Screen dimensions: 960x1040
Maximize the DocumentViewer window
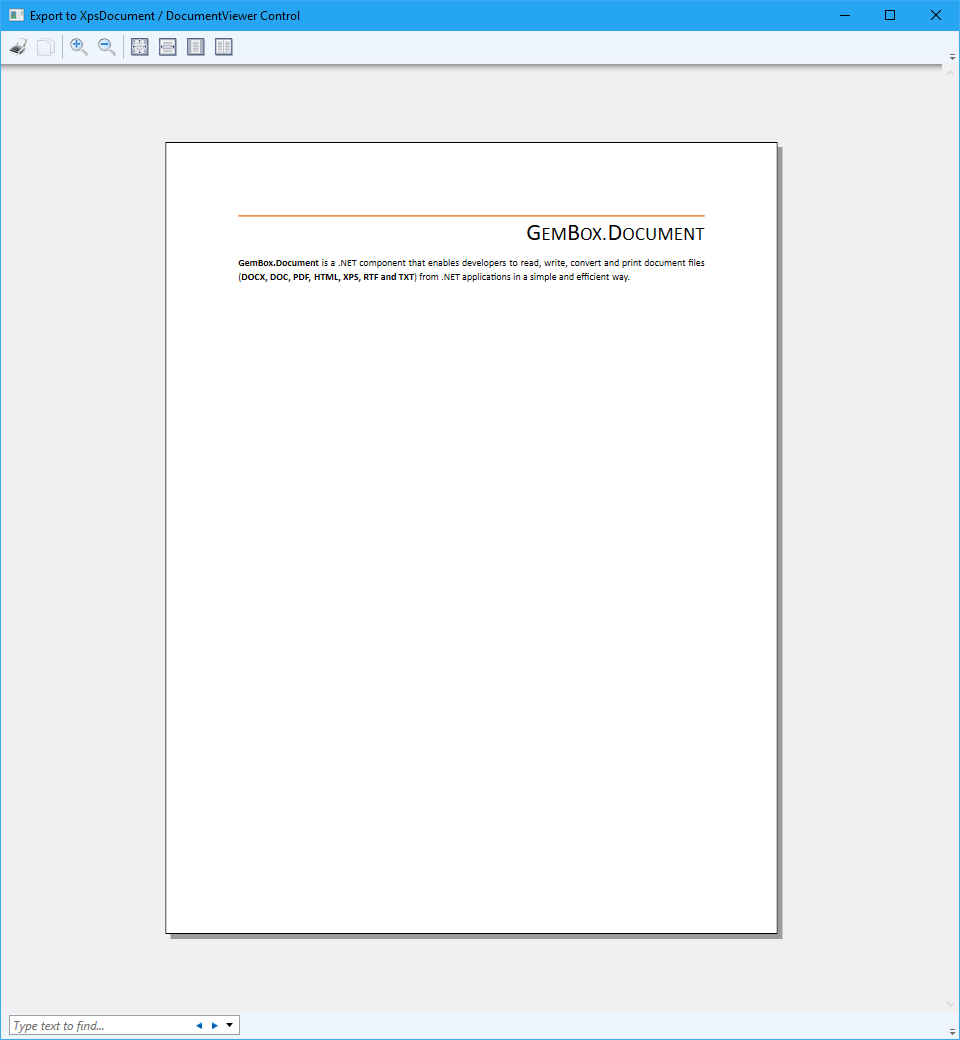pyautogui.click(x=890, y=15)
